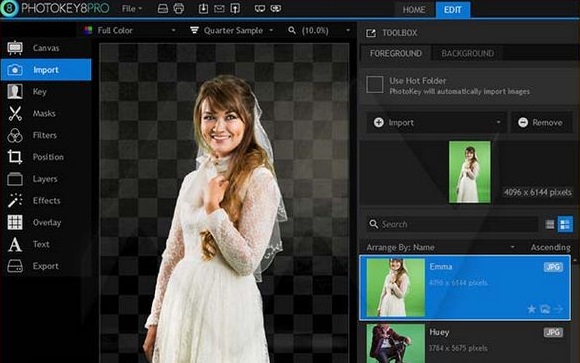Switch to the HOME tab

pos(414,10)
